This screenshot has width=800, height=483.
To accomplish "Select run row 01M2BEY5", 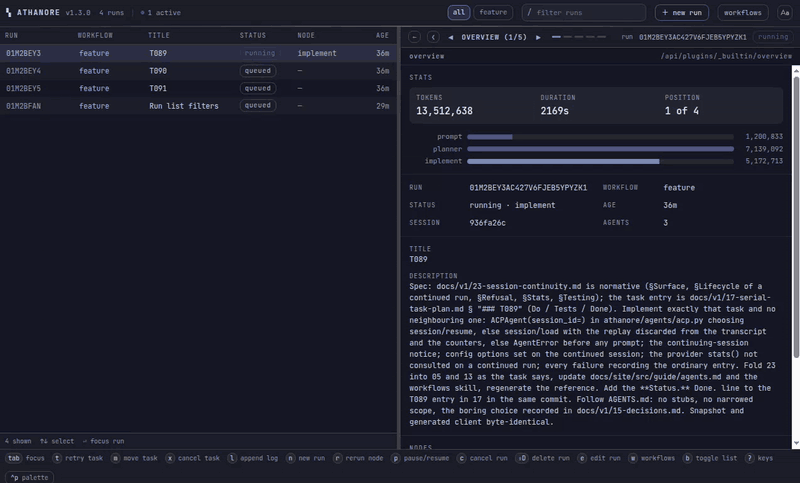I will click(198, 88).
